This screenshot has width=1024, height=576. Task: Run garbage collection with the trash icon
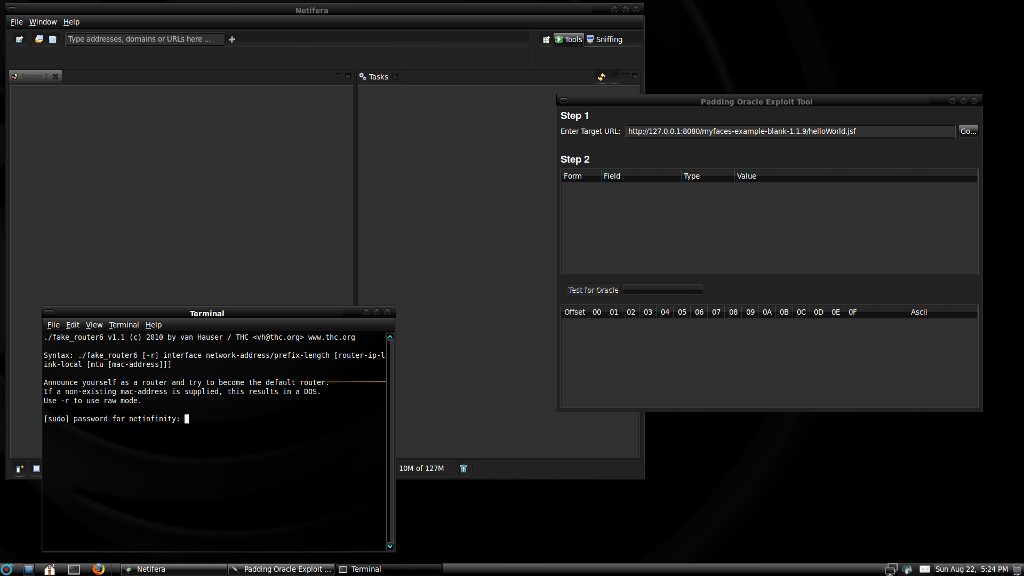click(x=463, y=468)
